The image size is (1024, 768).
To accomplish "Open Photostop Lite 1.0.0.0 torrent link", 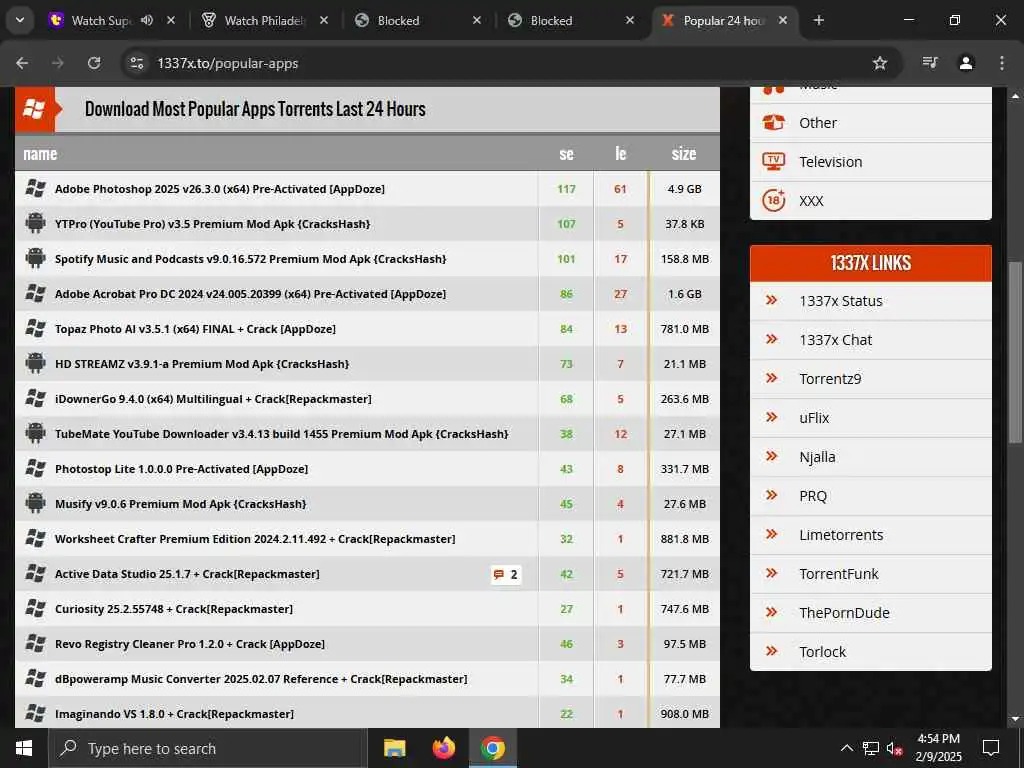I will click(182, 469).
